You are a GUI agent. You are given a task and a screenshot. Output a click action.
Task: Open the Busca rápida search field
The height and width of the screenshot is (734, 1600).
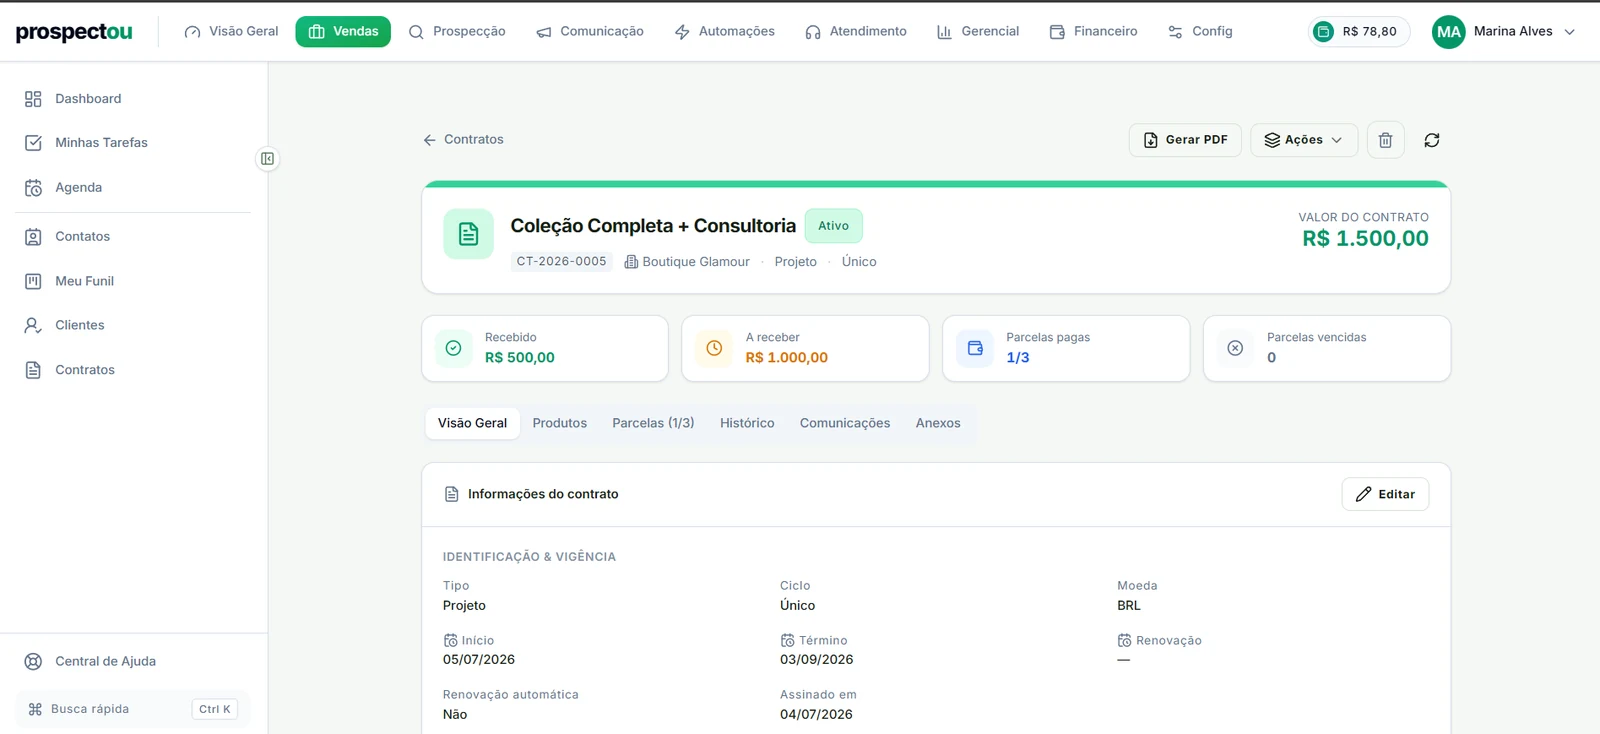[133, 709]
